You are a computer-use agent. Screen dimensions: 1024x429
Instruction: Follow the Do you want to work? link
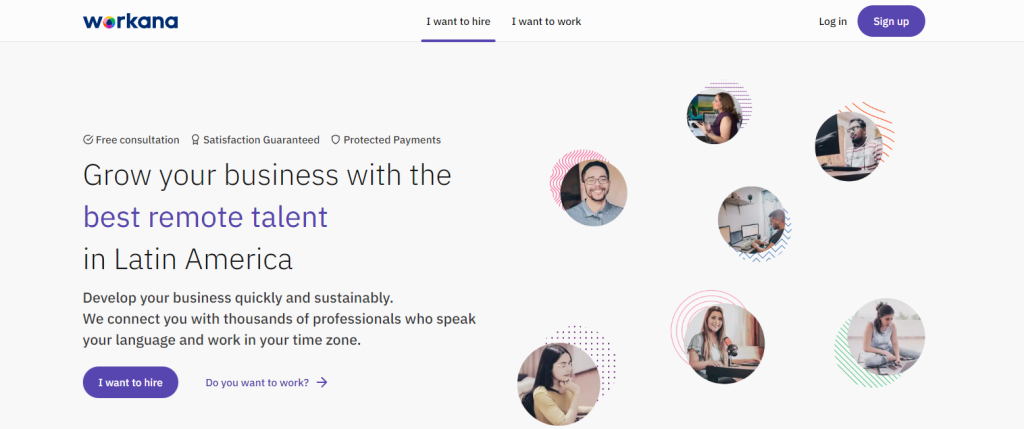[x=257, y=382]
